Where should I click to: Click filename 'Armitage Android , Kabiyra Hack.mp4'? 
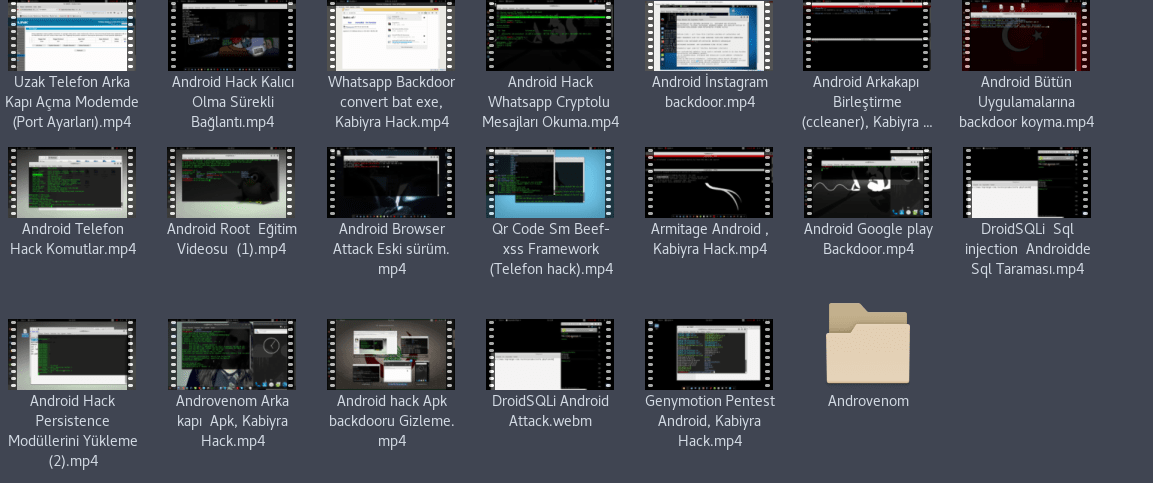[710, 239]
